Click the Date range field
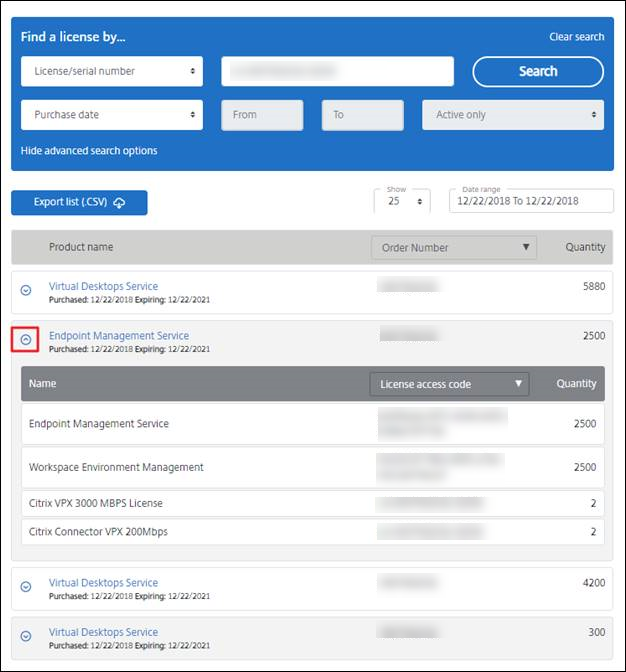 click(531, 201)
